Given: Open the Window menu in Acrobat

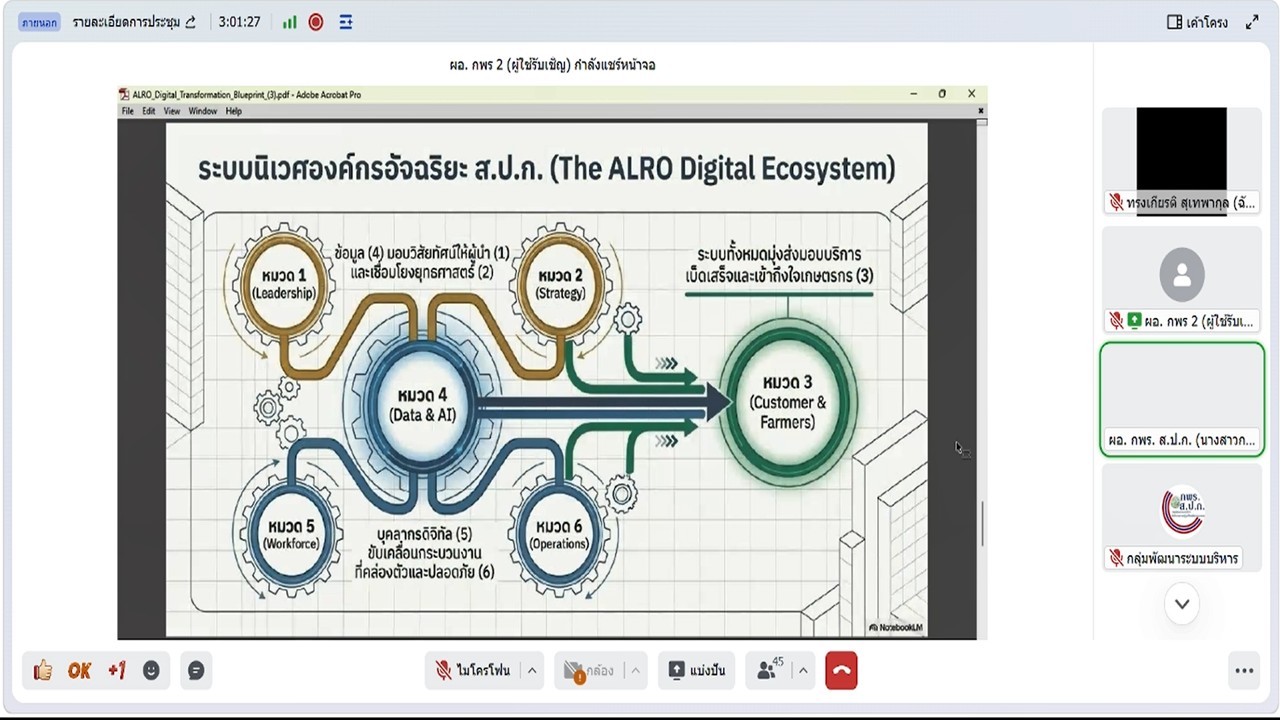Looking at the screenshot, I should tap(203, 111).
